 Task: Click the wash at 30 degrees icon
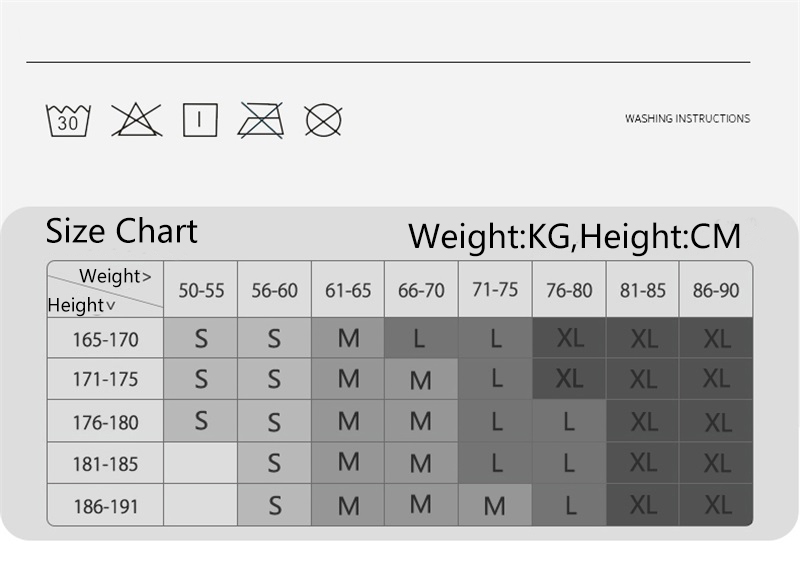point(68,120)
